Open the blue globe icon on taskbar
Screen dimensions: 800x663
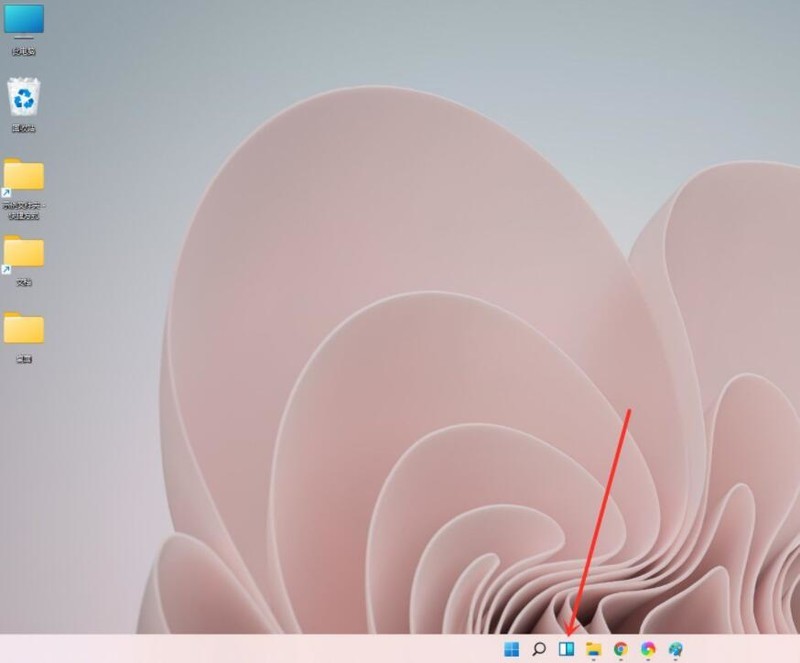(676, 649)
